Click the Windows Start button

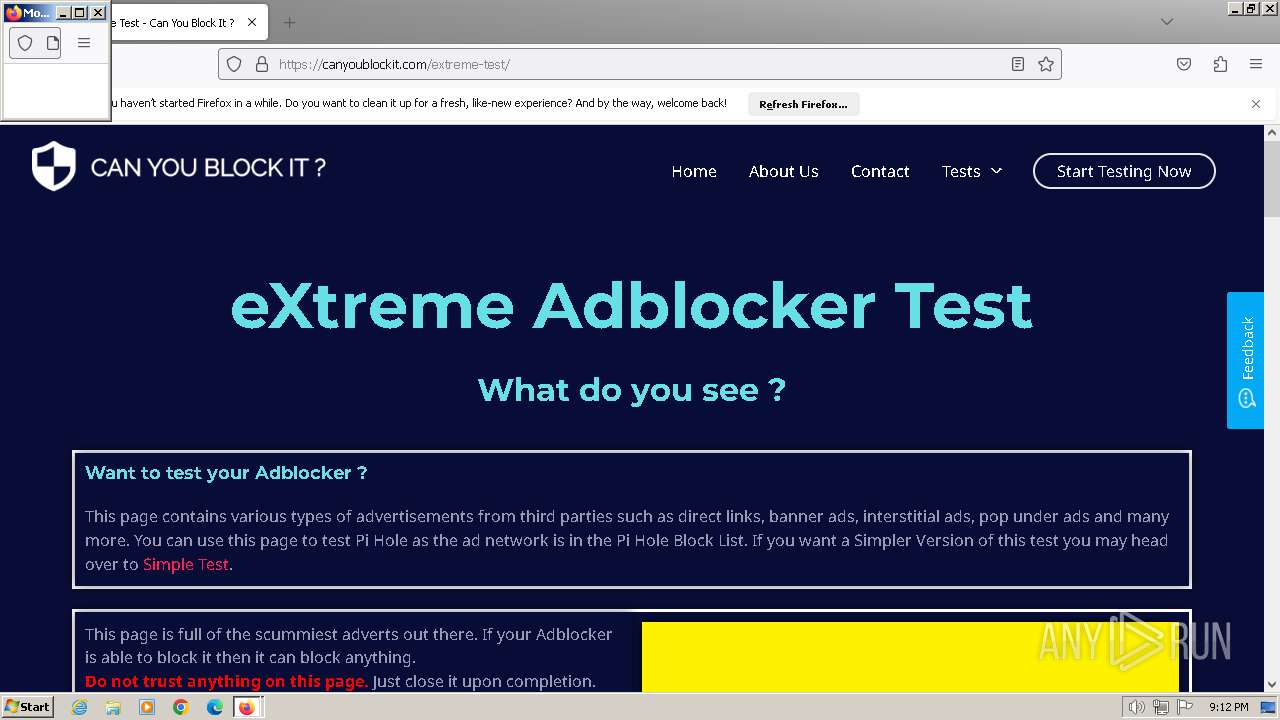pyautogui.click(x=28, y=707)
